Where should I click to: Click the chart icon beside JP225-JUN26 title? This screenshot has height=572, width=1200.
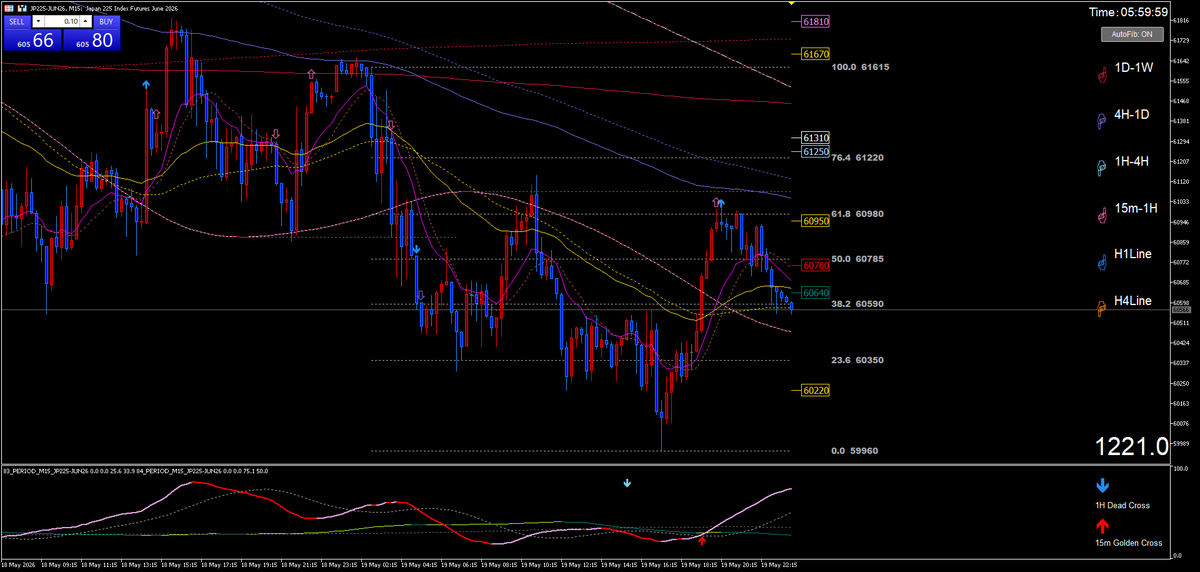pos(21,8)
